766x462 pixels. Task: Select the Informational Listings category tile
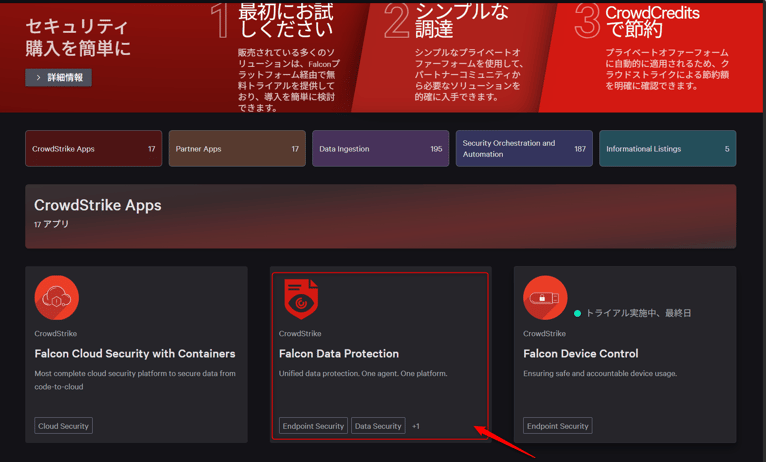(668, 148)
